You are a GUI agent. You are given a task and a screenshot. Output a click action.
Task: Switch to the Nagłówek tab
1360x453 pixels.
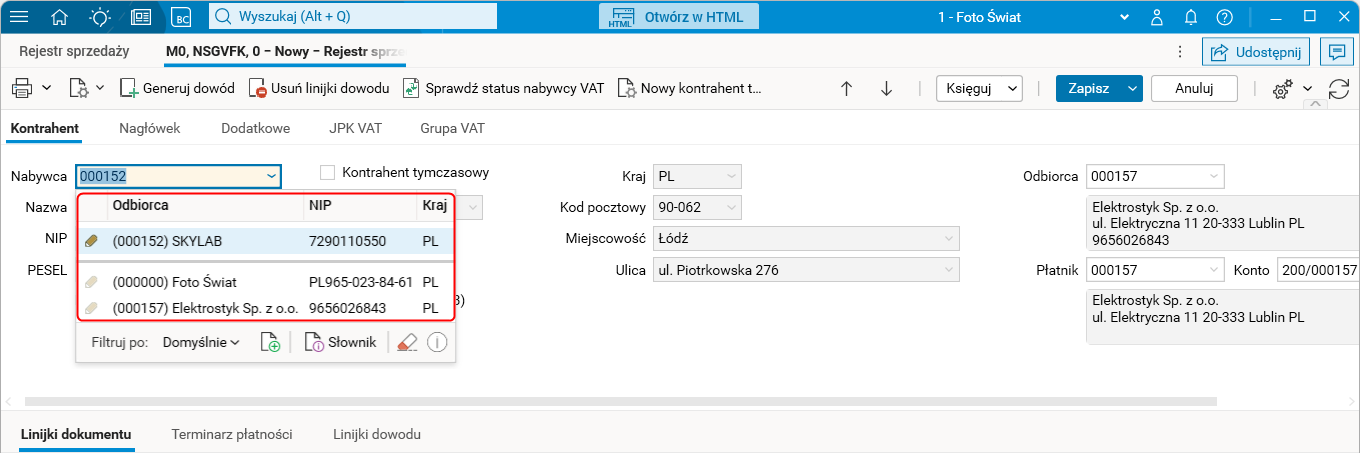(x=149, y=128)
